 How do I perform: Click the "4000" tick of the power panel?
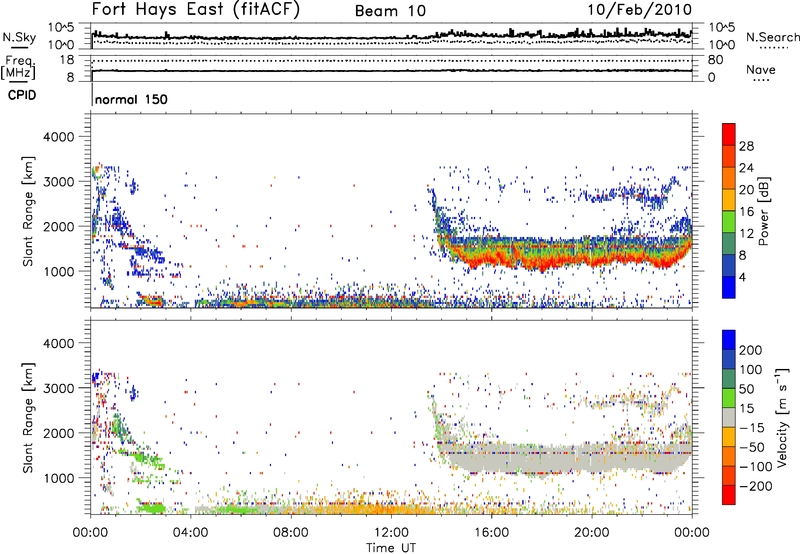(59, 137)
